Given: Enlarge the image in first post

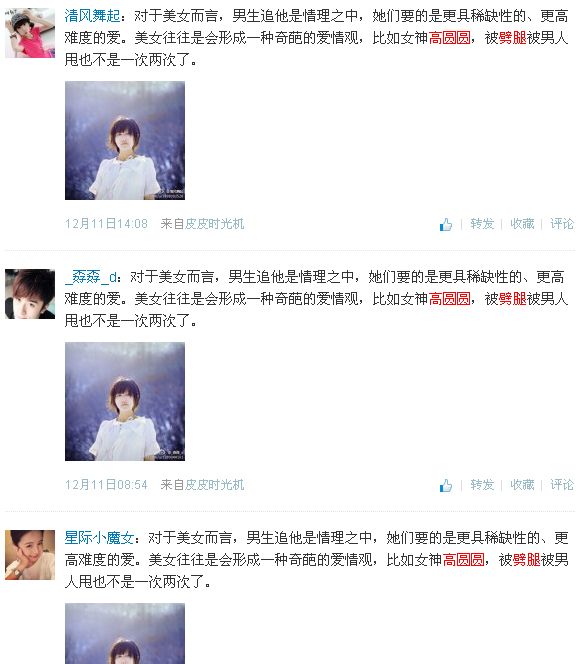Looking at the screenshot, I should pos(125,141).
